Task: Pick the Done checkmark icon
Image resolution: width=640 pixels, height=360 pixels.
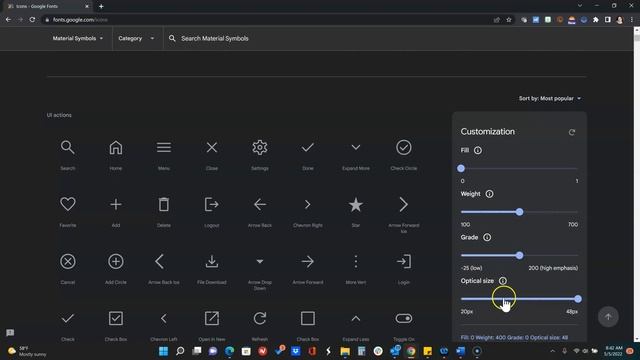Action: point(308,147)
